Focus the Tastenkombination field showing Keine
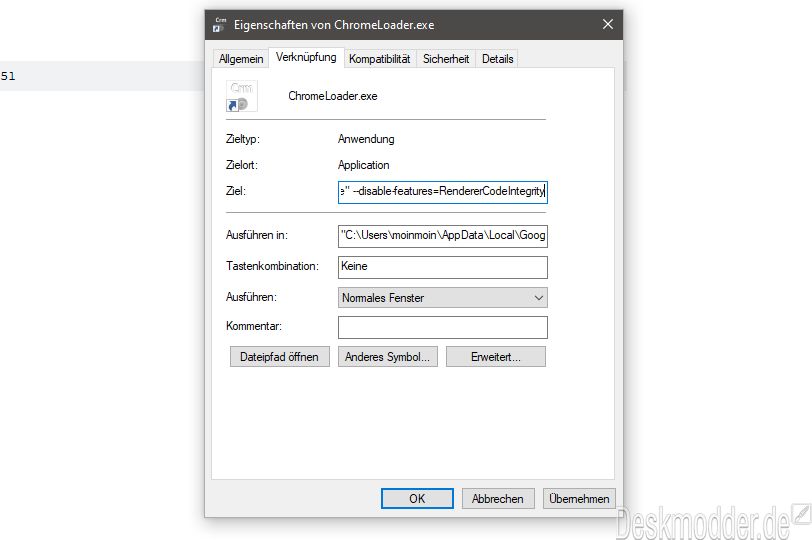The height and width of the screenshot is (540, 812). 443,267
